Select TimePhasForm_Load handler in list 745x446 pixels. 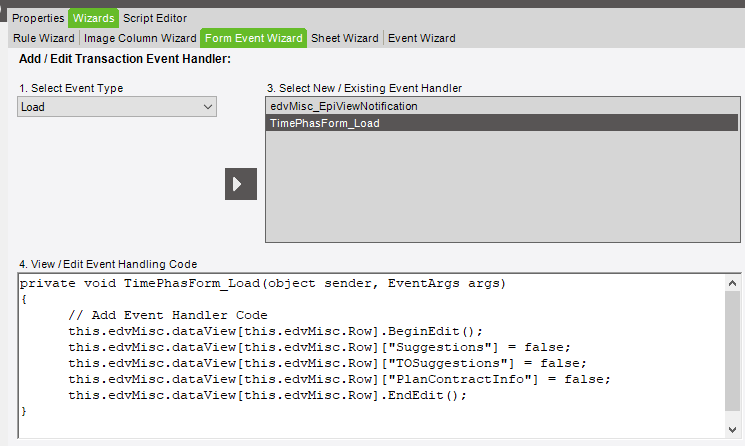tap(502, 123)
